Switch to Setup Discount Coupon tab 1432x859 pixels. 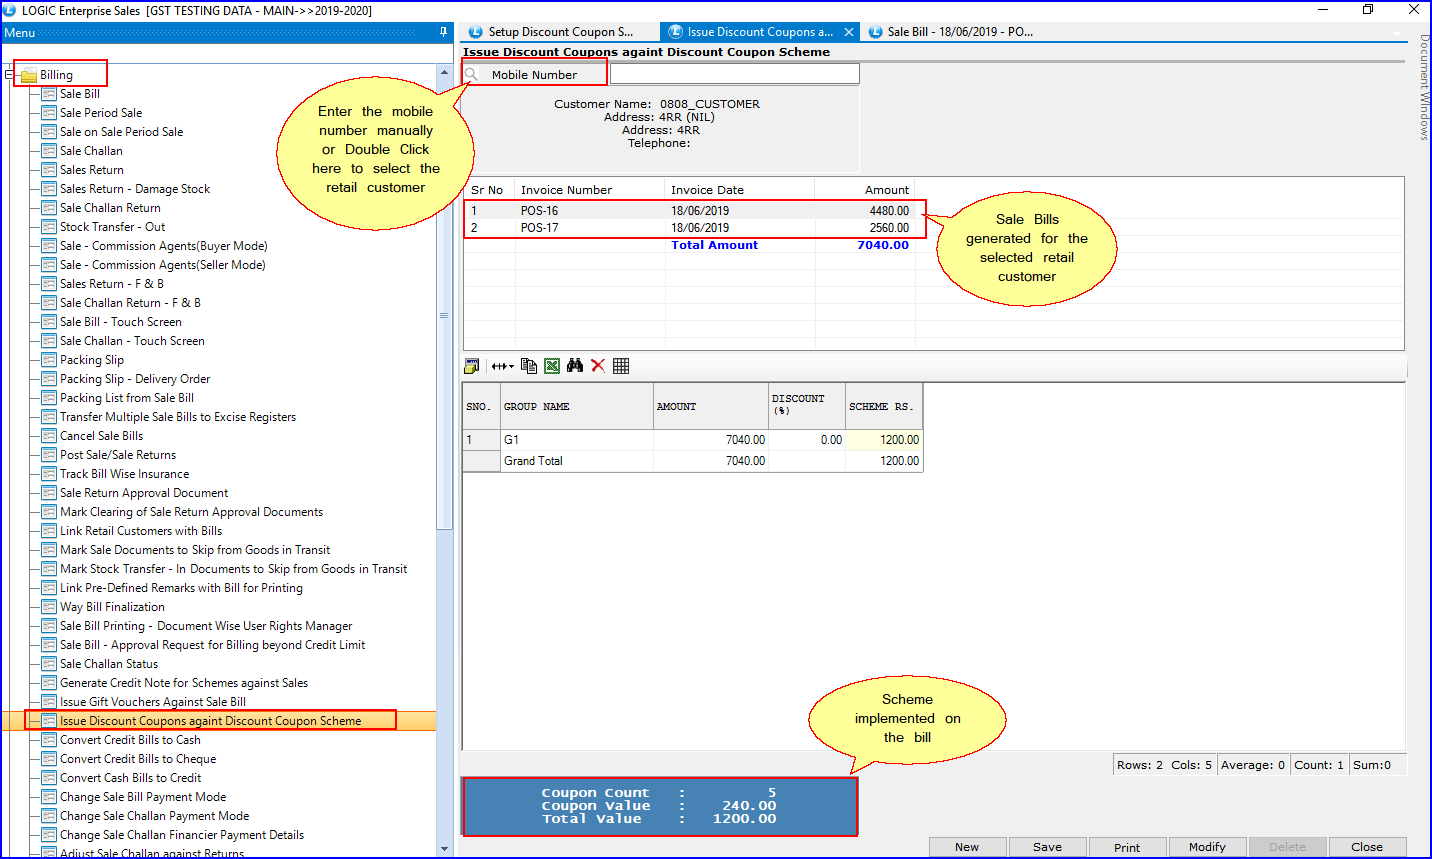click(559, 32)
